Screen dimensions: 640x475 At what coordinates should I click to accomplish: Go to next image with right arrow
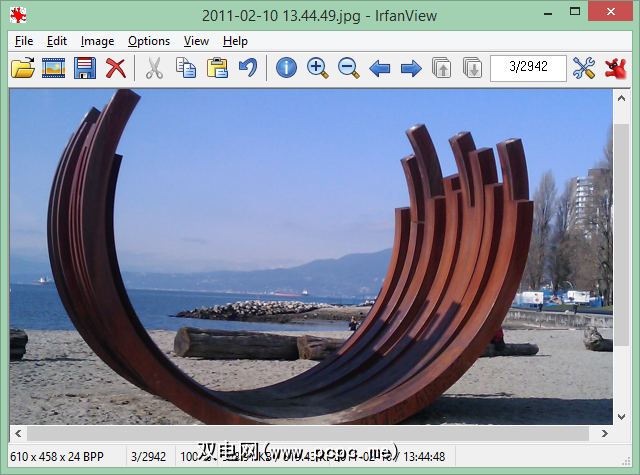point(410,69)
